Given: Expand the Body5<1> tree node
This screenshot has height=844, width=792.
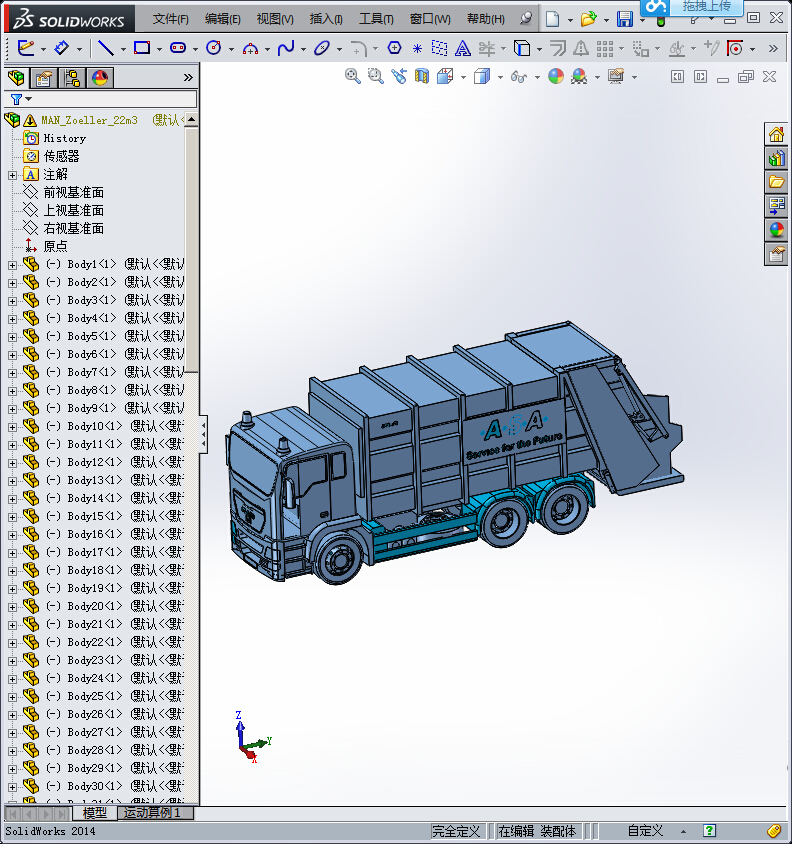Looking at the screenshot, I should coord(12,336).
